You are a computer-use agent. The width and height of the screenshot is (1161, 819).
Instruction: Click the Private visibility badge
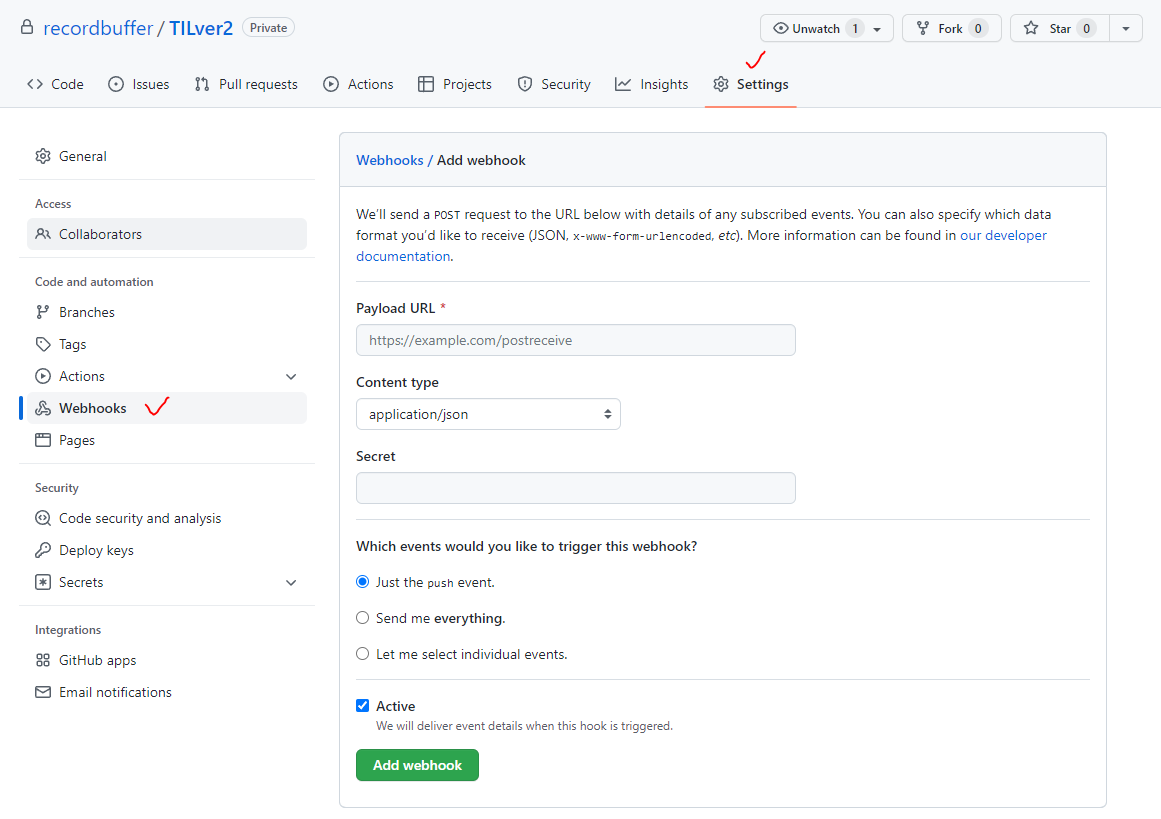tap(268, 27)
